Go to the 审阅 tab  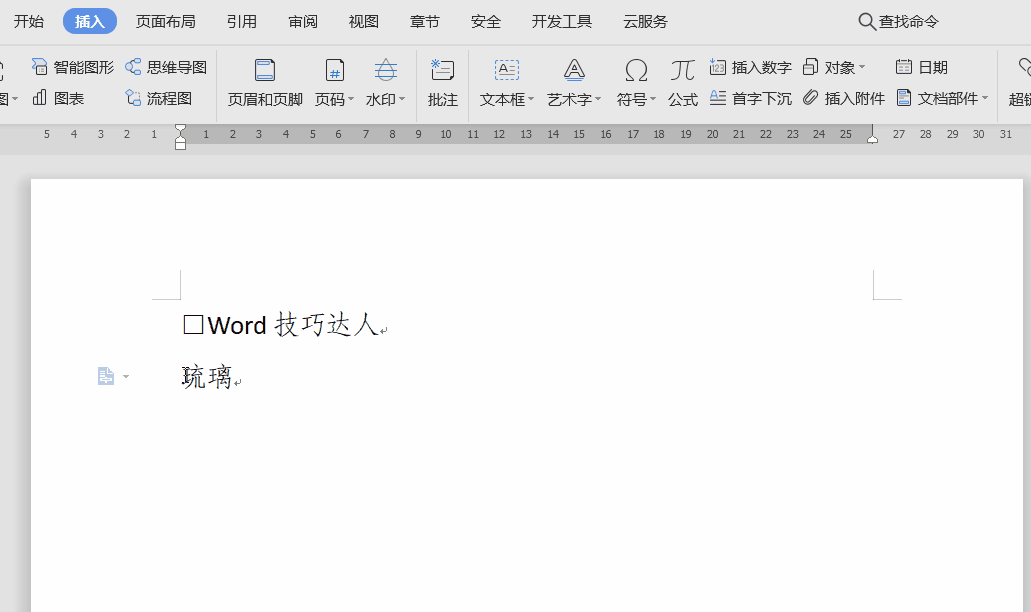pyautogui.click(x=303, y=22)
